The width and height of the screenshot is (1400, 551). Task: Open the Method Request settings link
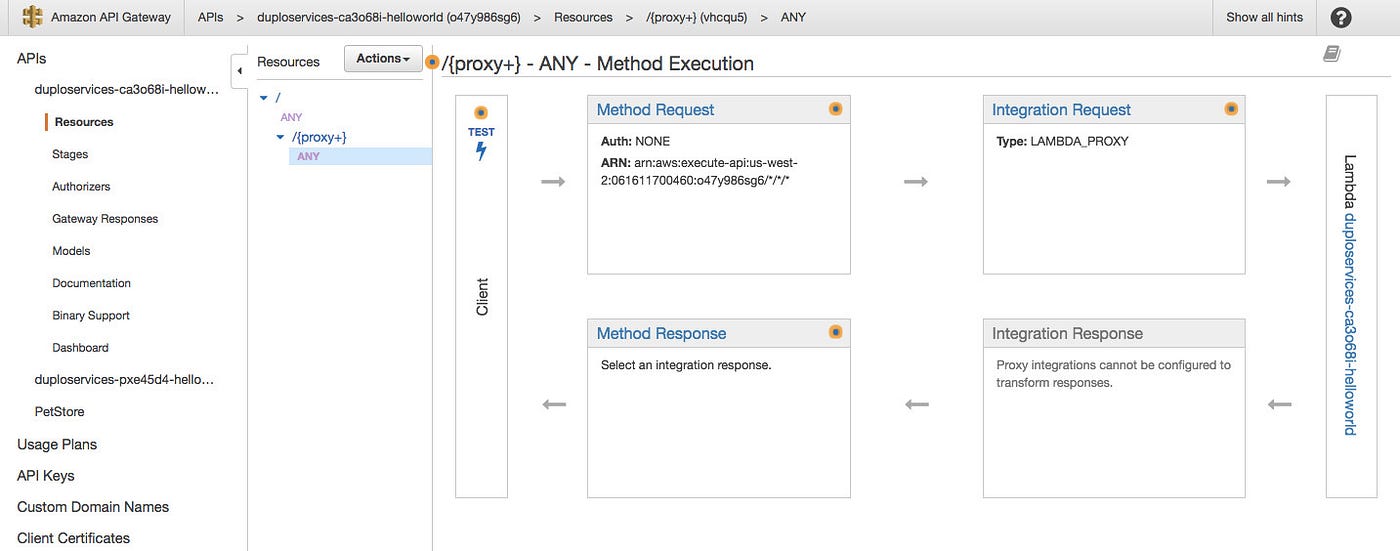tap(655, 110)
